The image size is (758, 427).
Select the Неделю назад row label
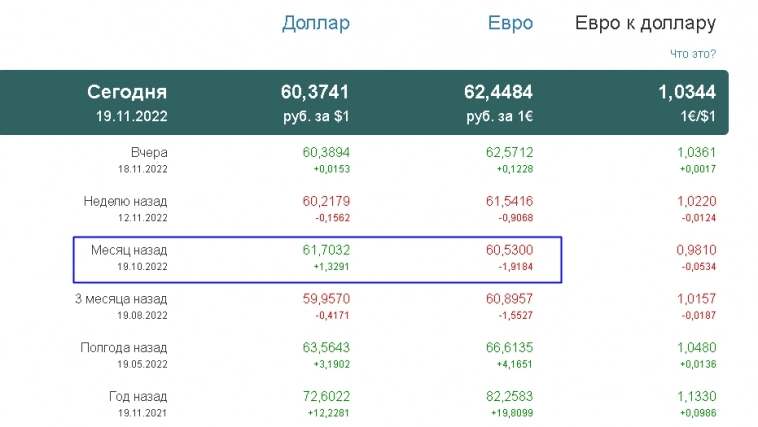click(125, 201)
